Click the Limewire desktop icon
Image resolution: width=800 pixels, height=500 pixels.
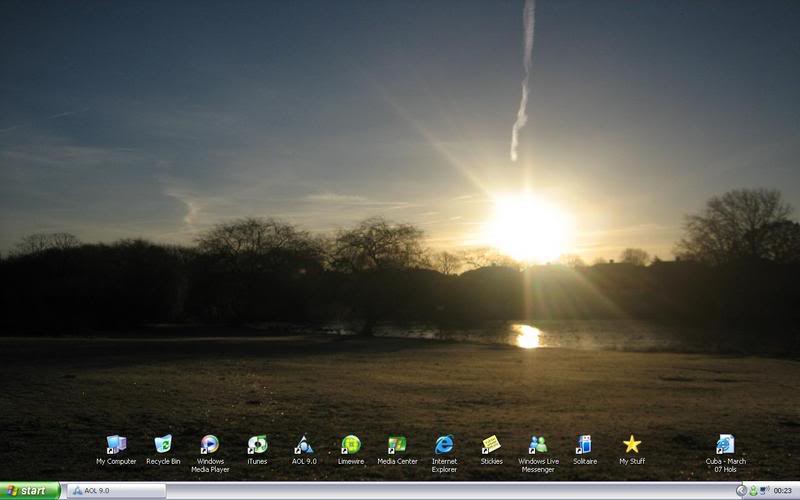(x=350, y=445)
